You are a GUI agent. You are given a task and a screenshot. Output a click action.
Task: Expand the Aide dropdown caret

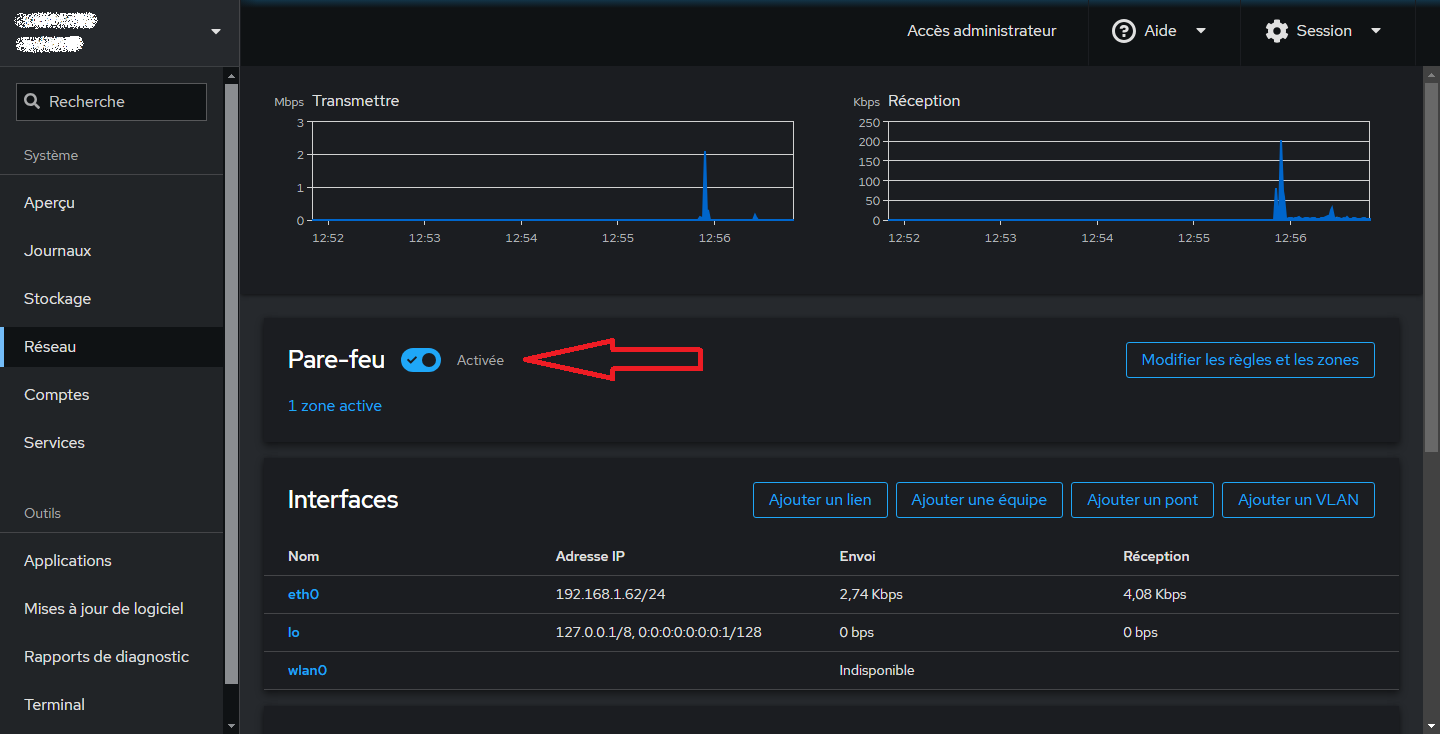point(1201,31)
